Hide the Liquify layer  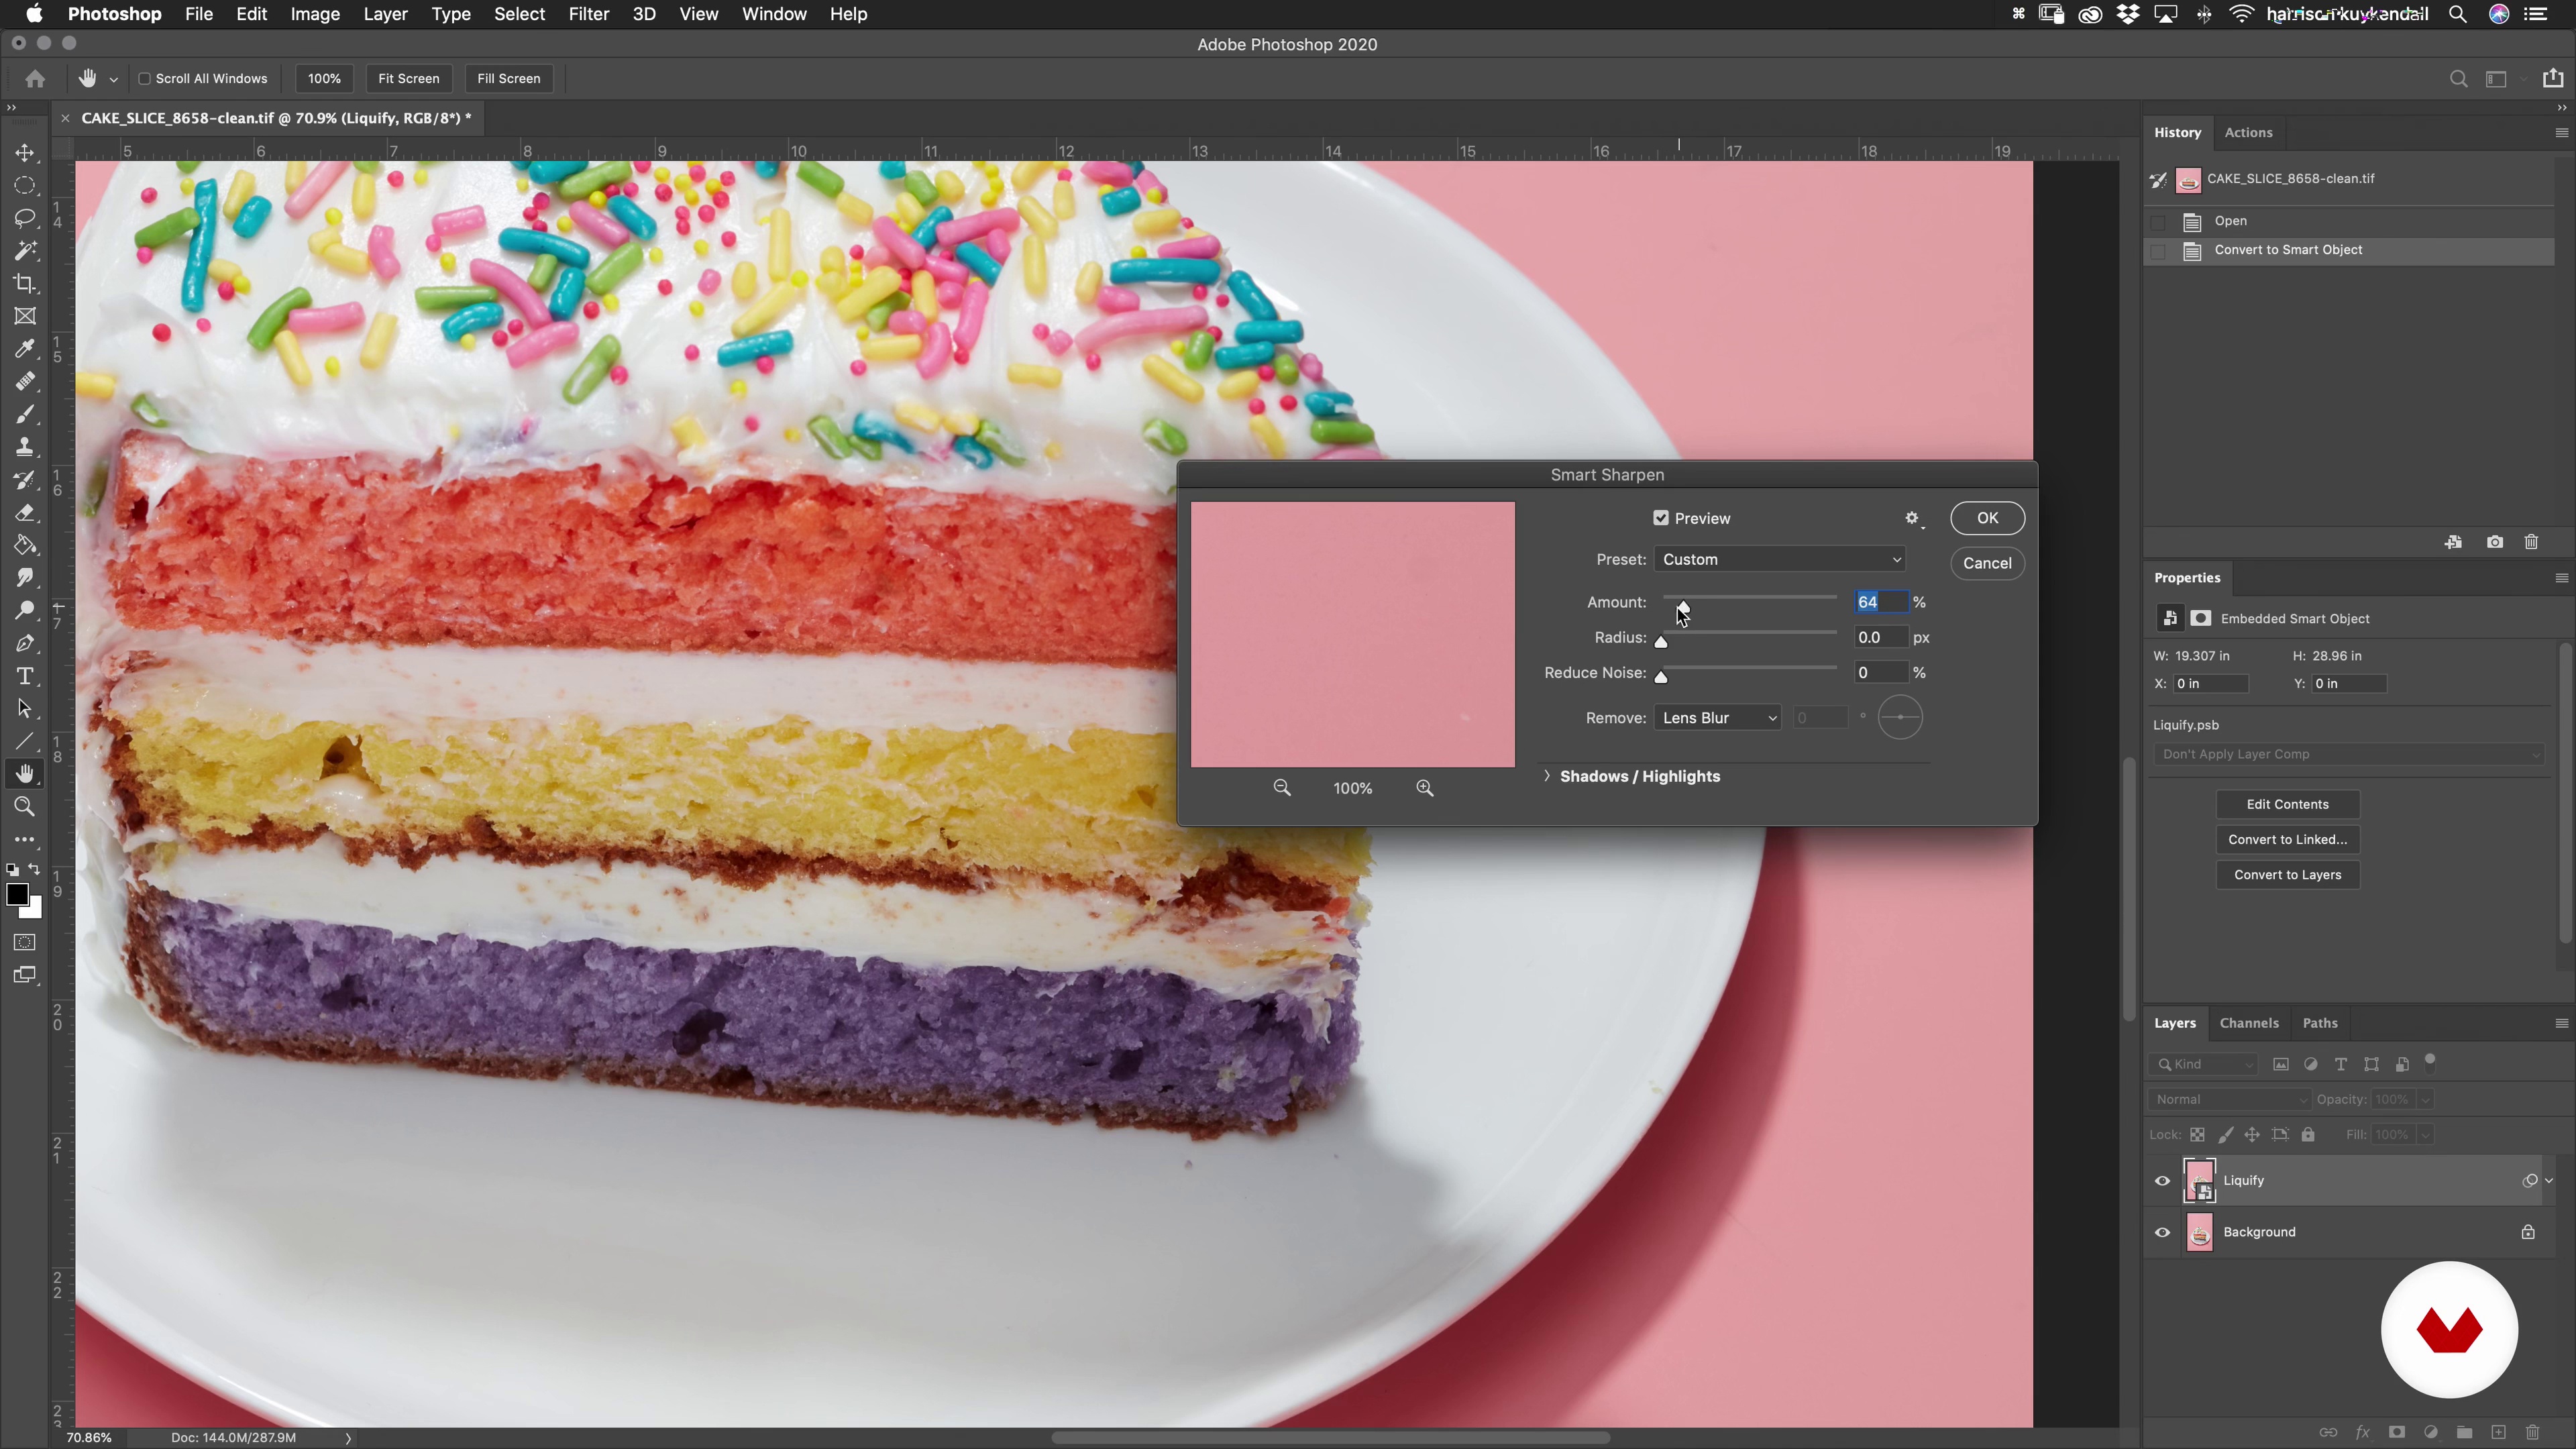[x=2162, y=1181]
